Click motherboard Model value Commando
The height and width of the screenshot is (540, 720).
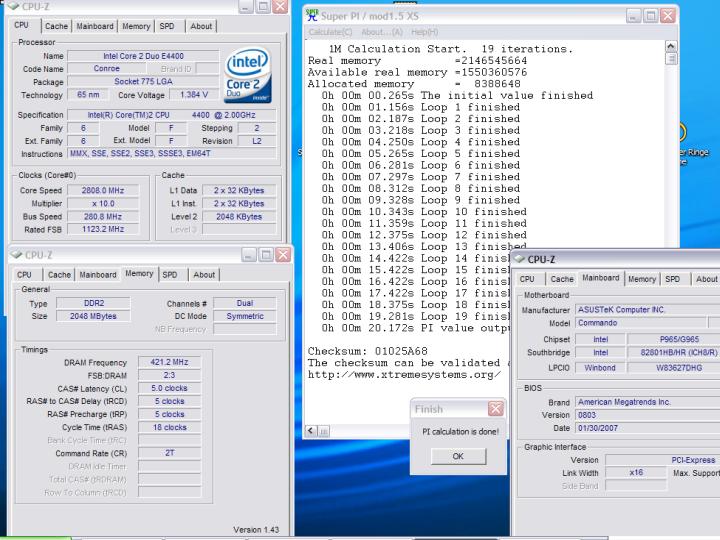(641, 323)
